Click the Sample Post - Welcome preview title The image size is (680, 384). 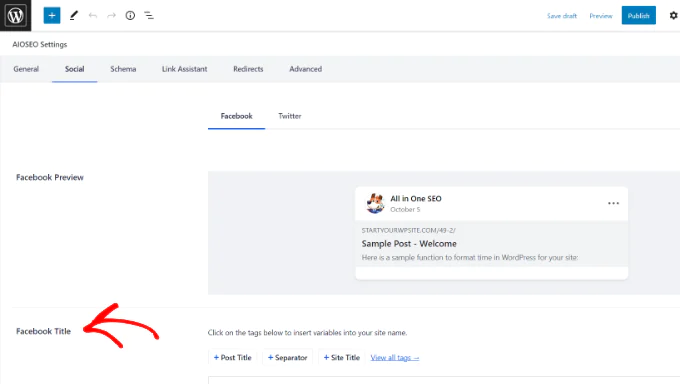pyautogui.click(x=409, y=244)
